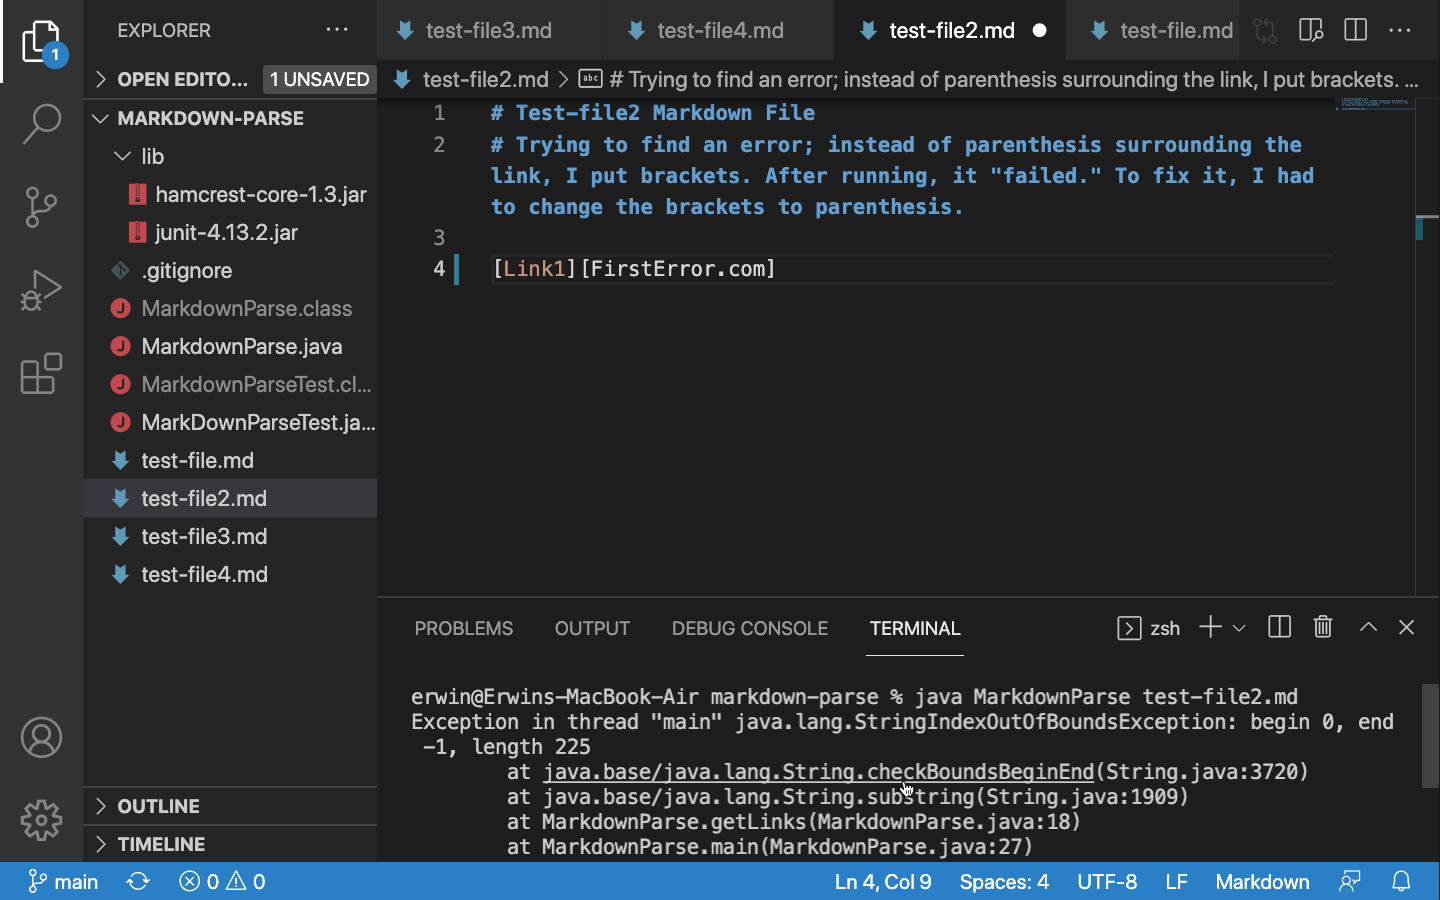Collapse the MARKDOWN-PARSE folder section

tap(230, 118)
